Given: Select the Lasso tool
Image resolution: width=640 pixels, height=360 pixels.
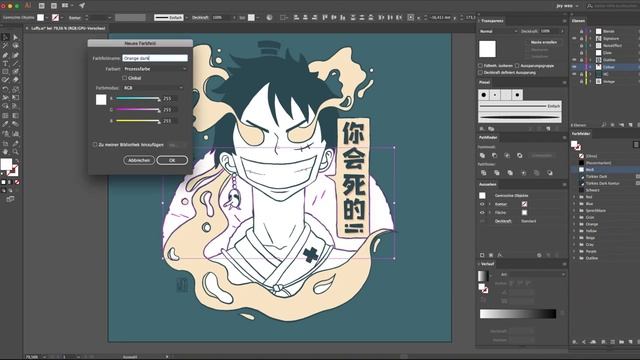Looking at the screenshot, I should [x=16, y=46].
